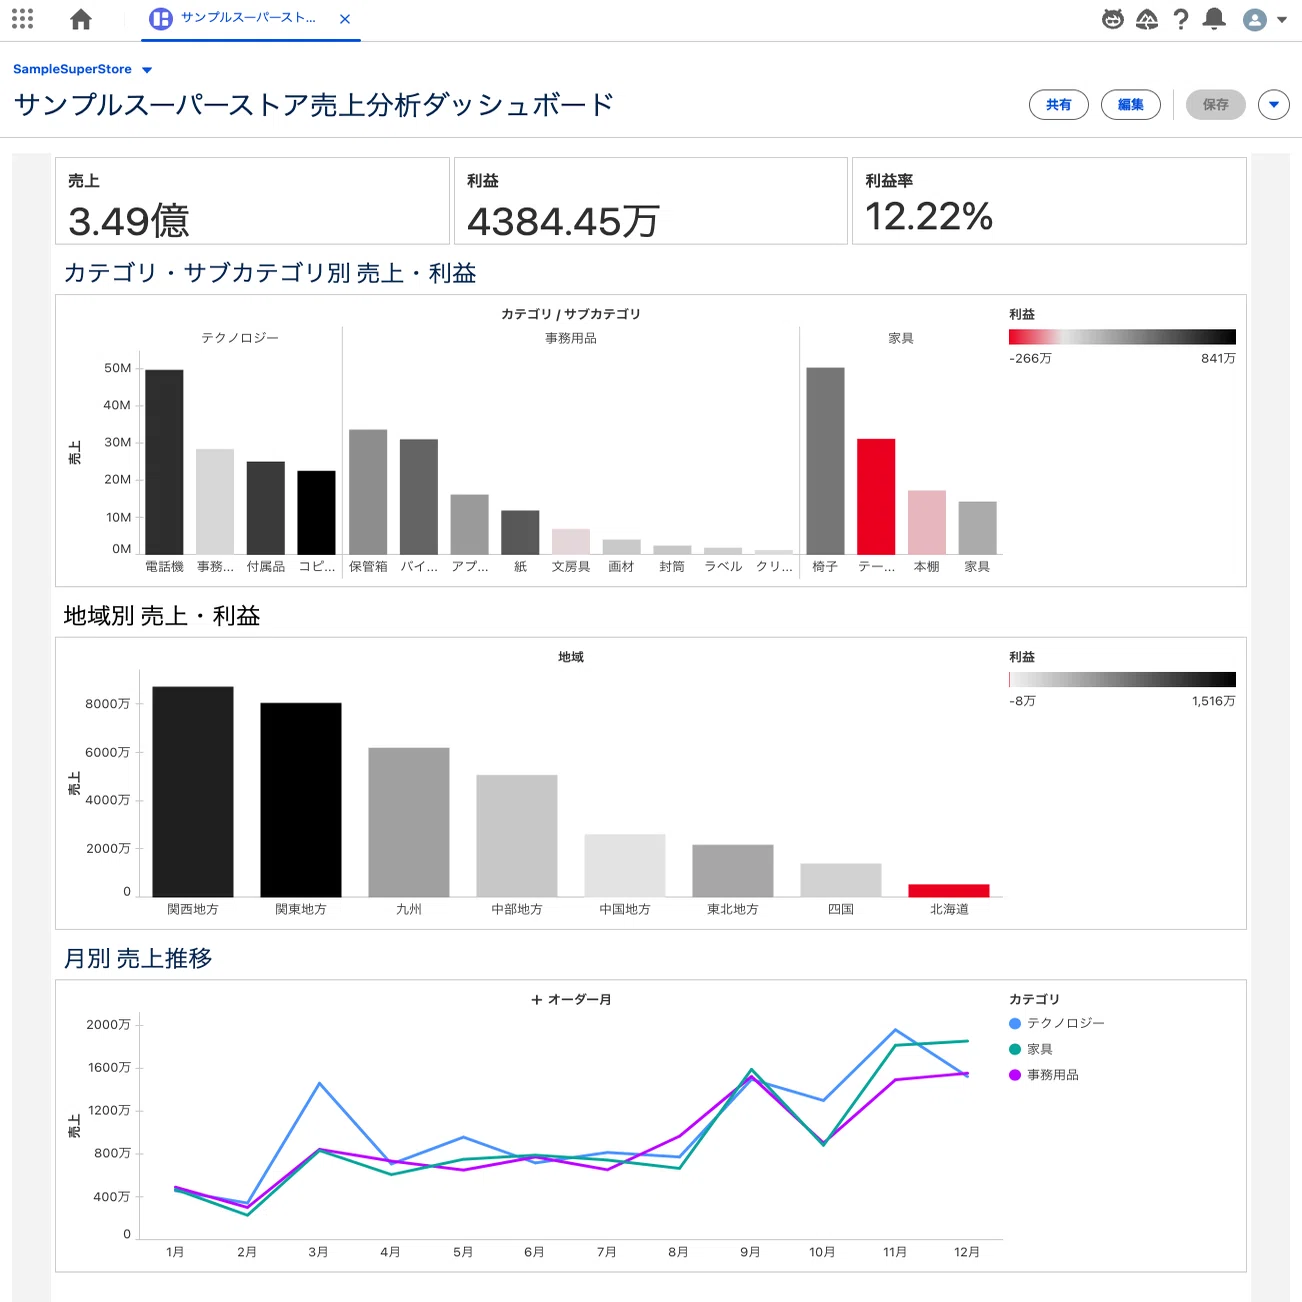This screenshot has width=1302, height=1302.
Task: Select 事務用品 in the line chart legend
Action: pos(1044,1075)
